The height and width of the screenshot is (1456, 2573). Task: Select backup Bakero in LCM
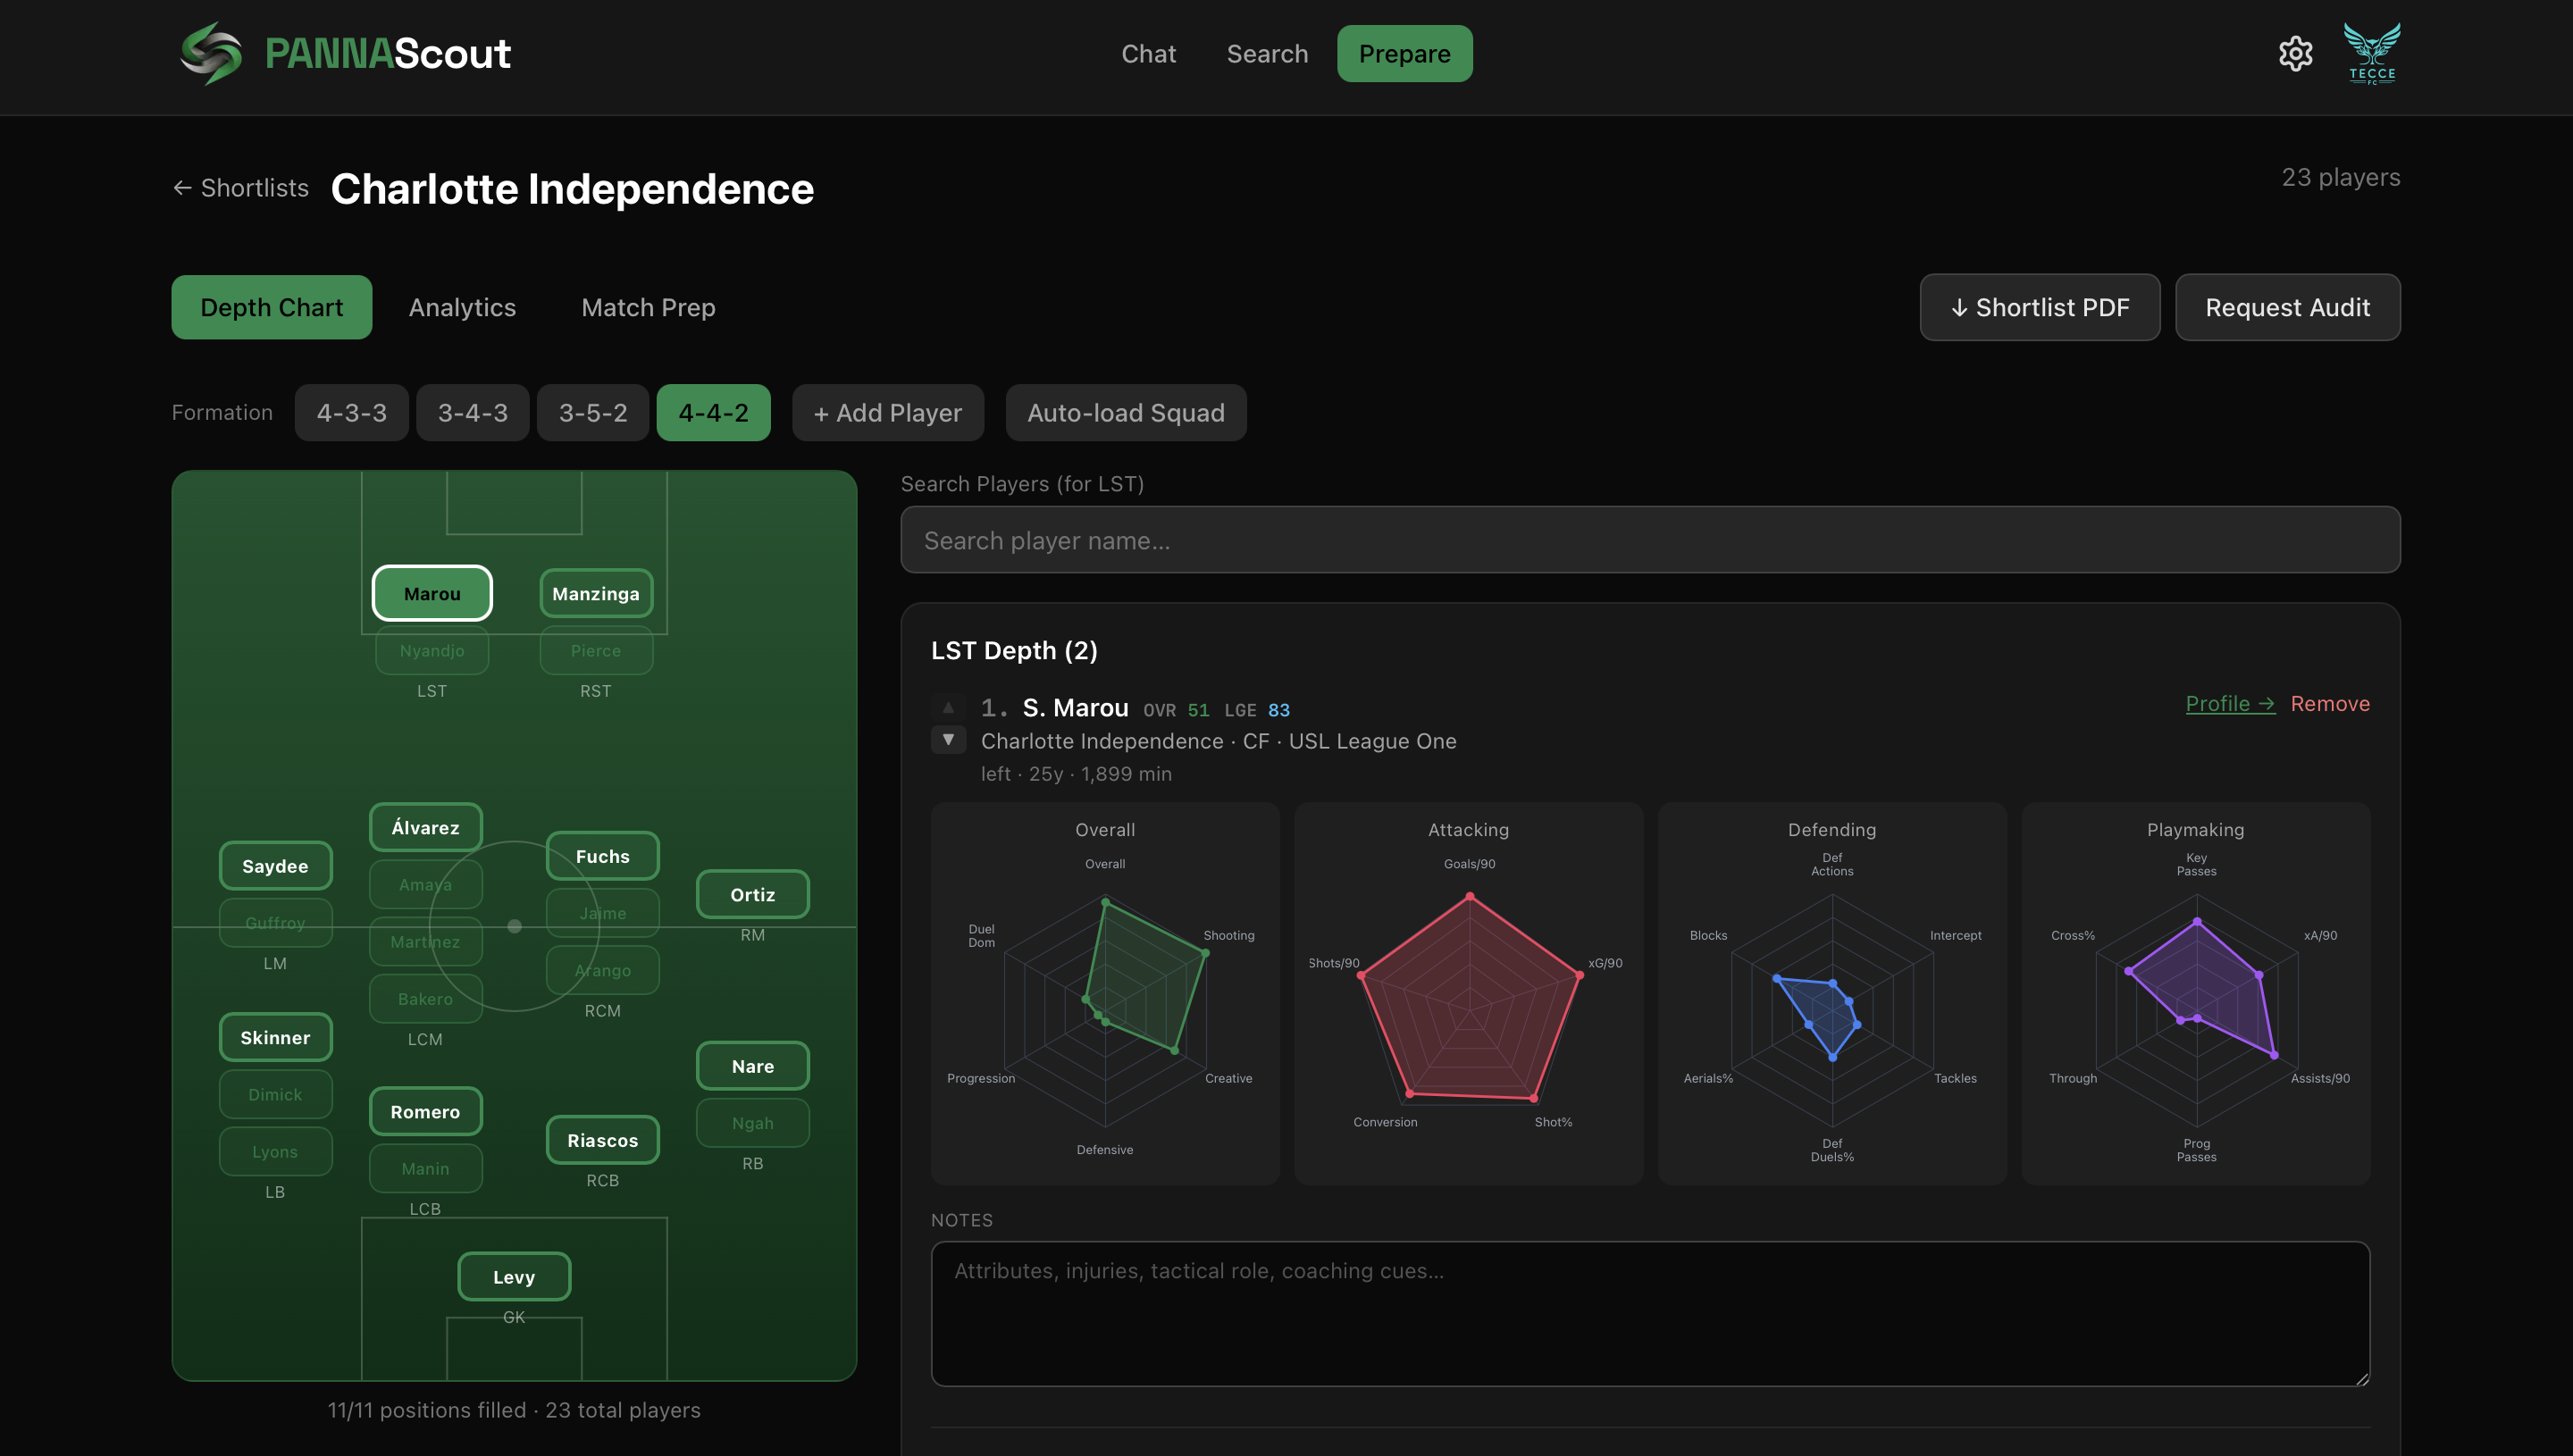[425, 999]
